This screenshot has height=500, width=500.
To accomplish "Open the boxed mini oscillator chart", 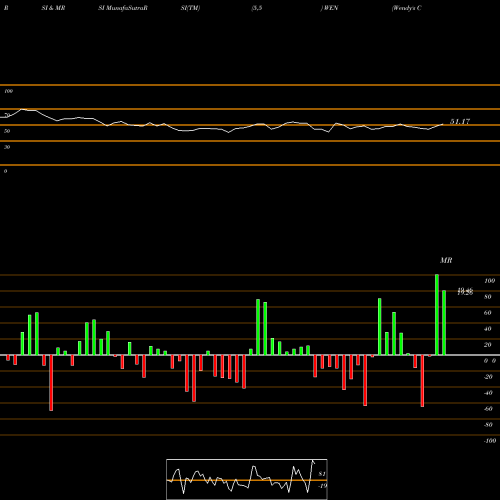I will click(x=247, y=479).
